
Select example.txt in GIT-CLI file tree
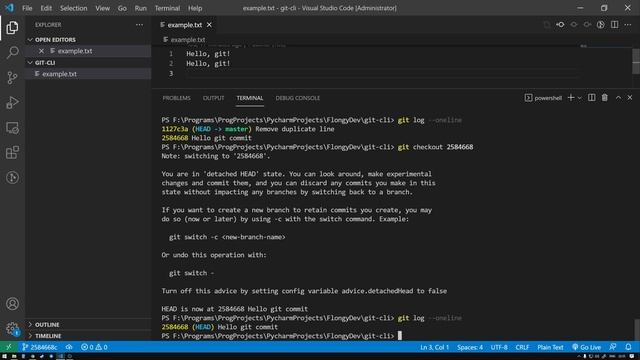88,74
